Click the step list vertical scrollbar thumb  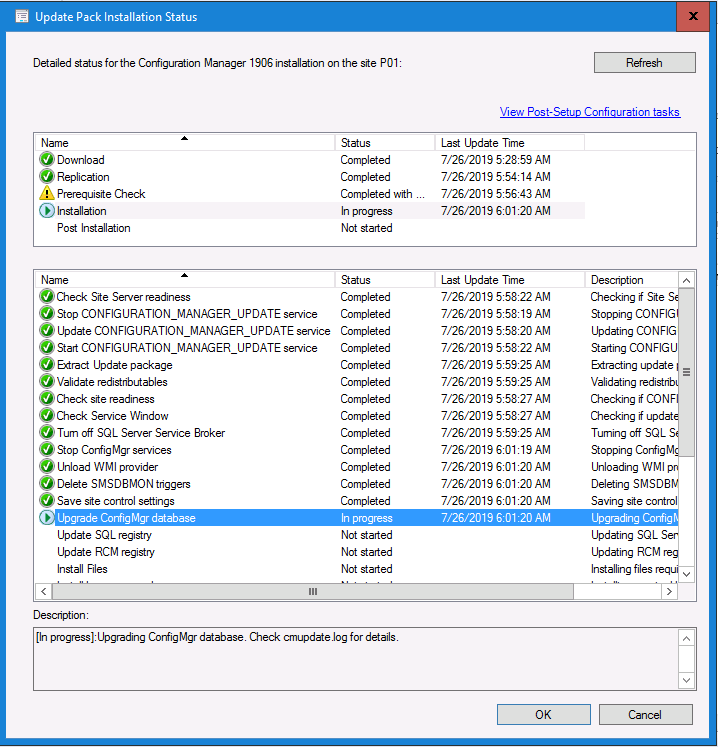coord(686,372)
